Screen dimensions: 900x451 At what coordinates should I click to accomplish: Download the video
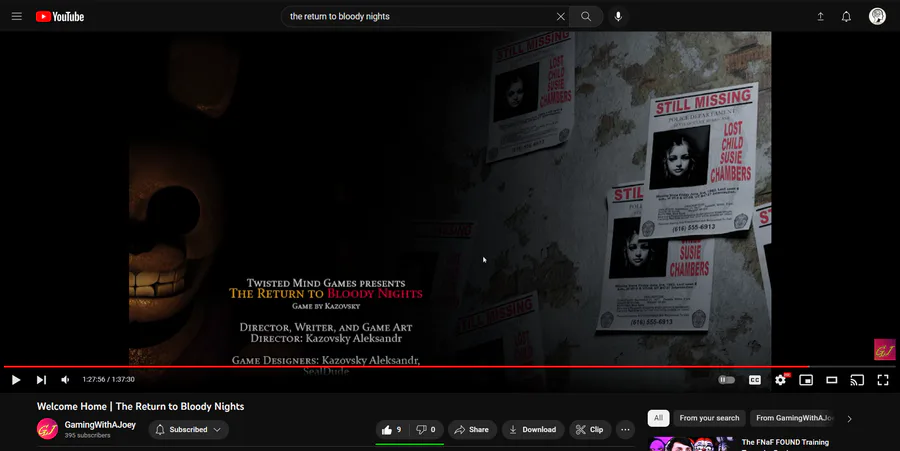pyautogui.click(x=533, y=430)
